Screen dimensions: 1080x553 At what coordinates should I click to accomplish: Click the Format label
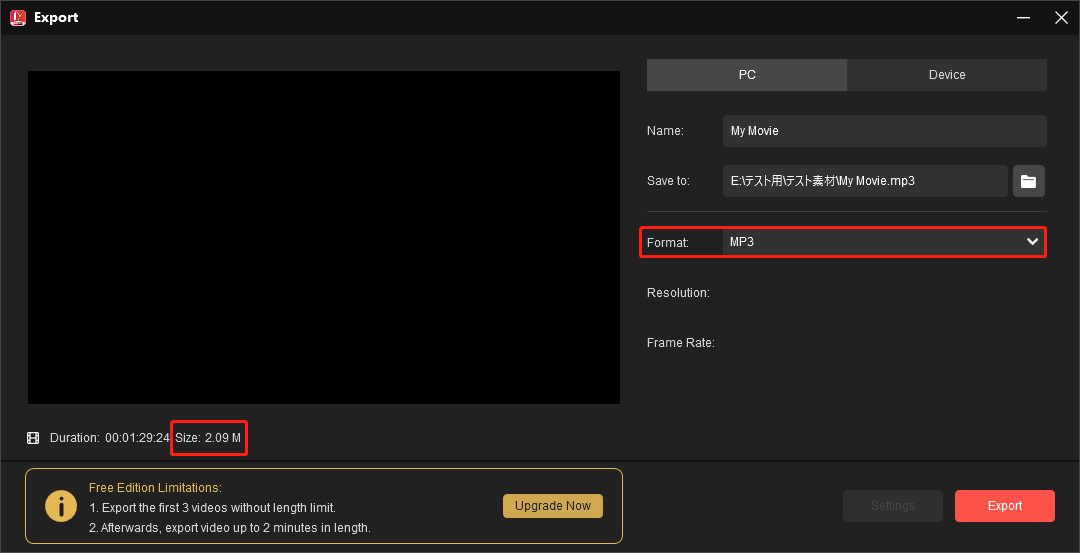click(x=667, y=242)
